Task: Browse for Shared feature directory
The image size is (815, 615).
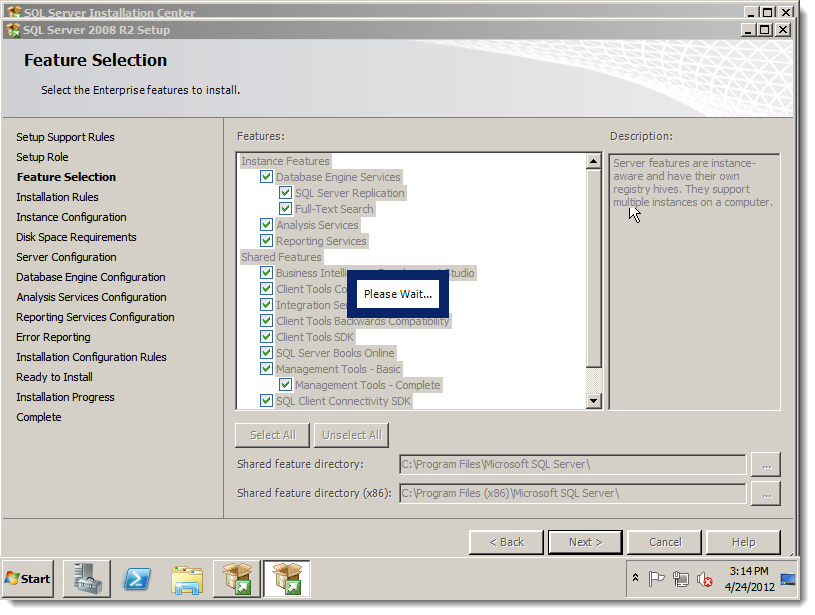Action: coord(766,464)
